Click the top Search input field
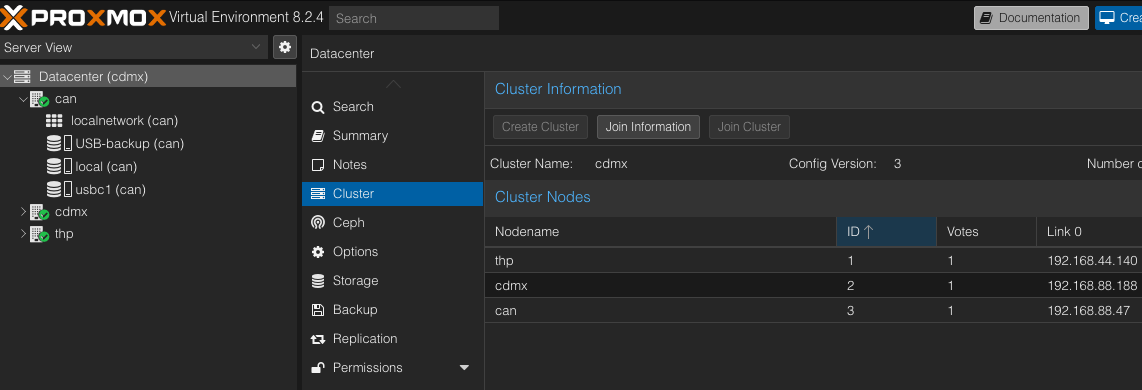Viewport: 1142px width, 390px height. tap(414, 18)
